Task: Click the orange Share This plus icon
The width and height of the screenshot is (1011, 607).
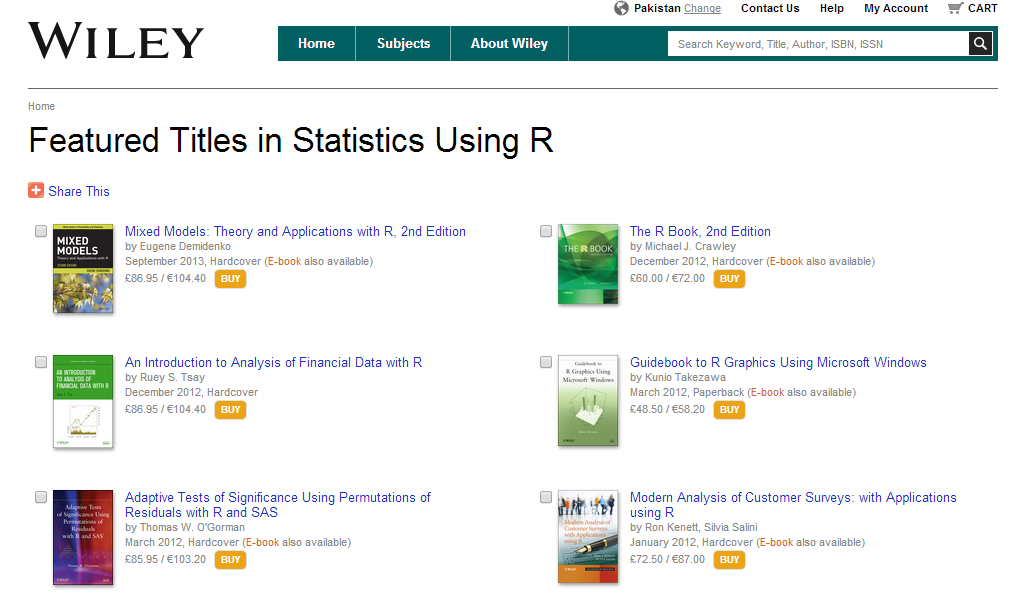Action: click(x=36, y=191)
